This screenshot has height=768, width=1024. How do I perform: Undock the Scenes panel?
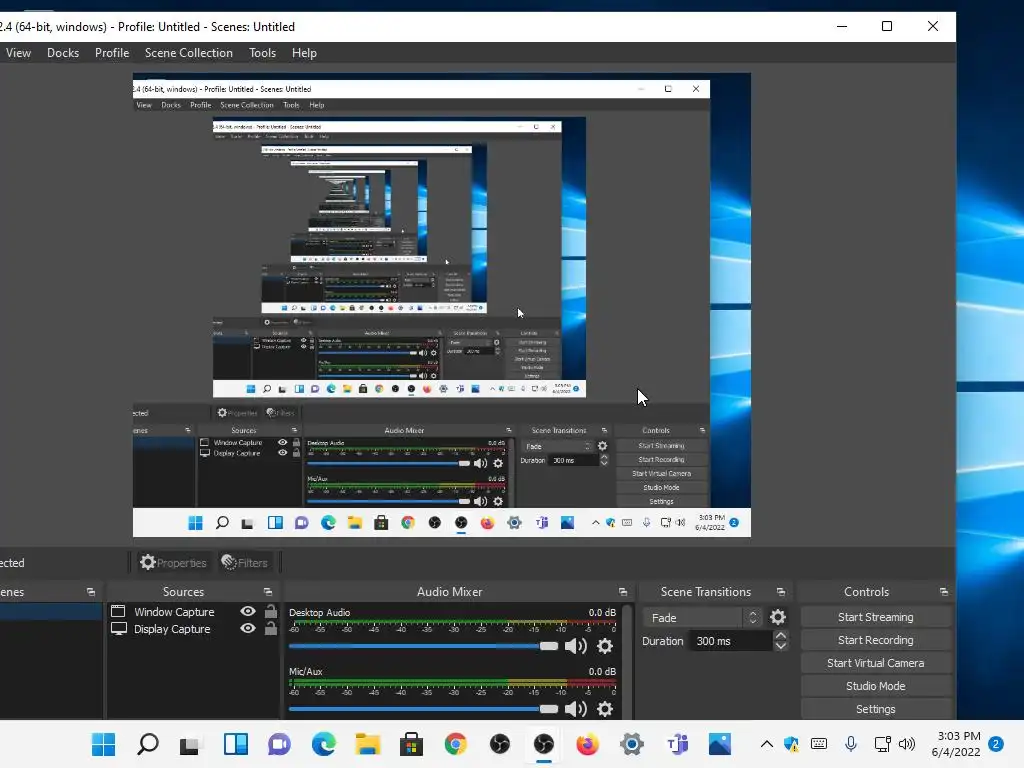(x=91, y=592)
